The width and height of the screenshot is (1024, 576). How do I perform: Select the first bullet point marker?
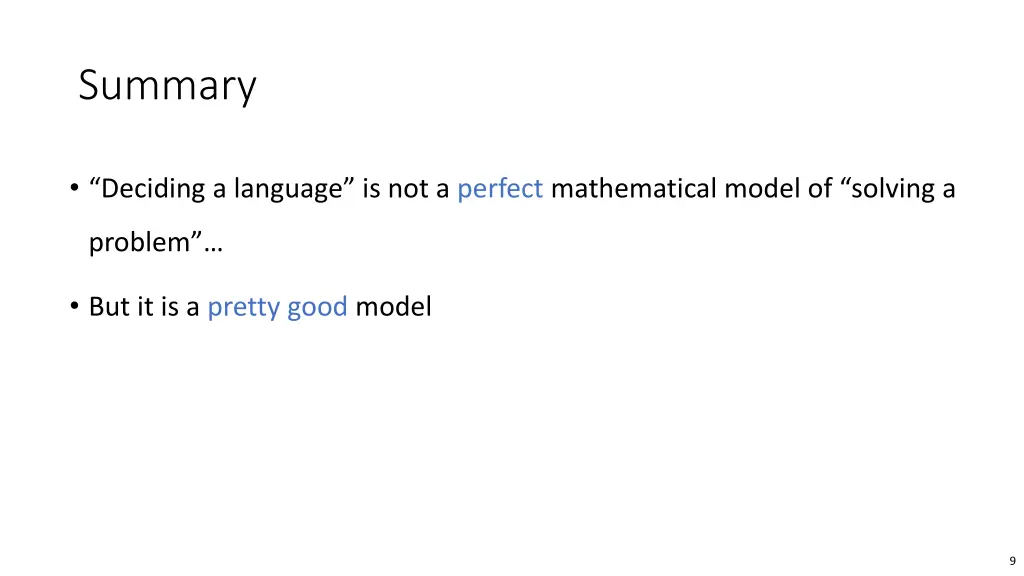point(75,189)
